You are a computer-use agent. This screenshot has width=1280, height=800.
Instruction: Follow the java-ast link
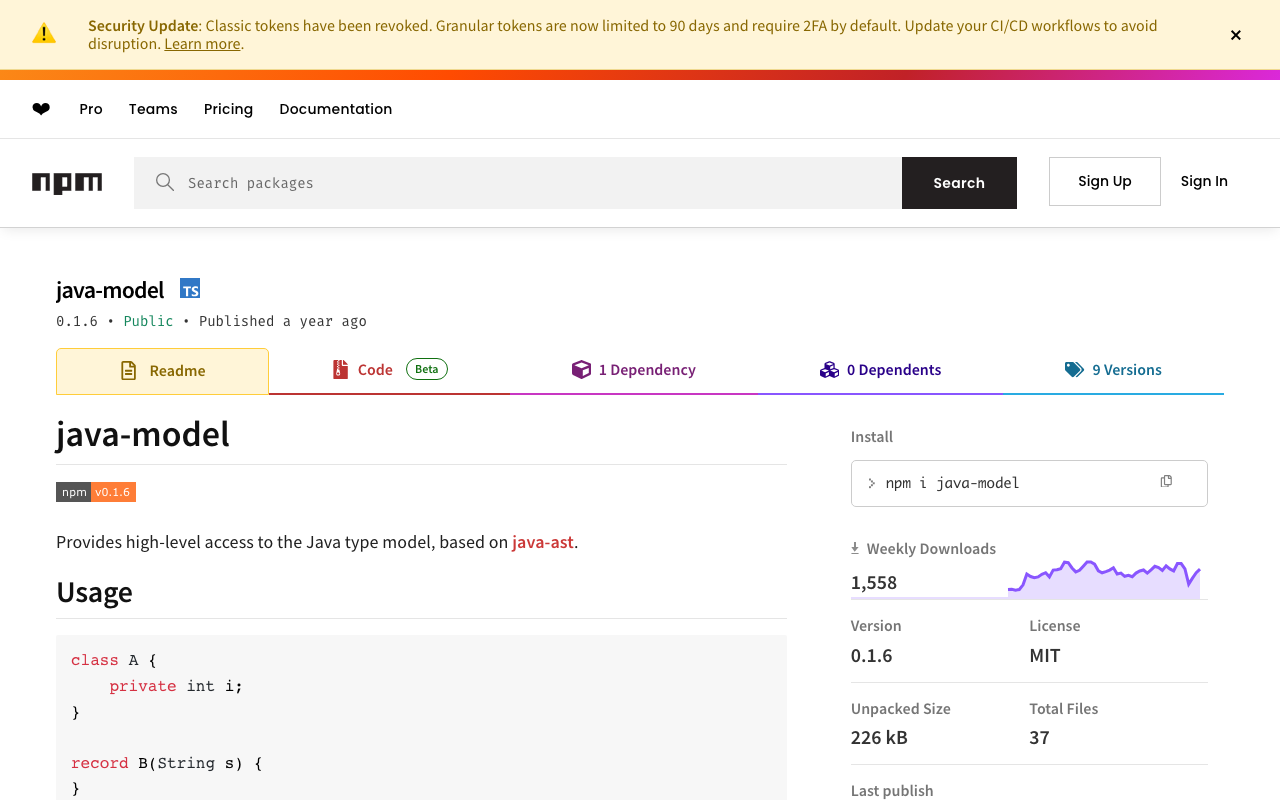pos(543,542)
